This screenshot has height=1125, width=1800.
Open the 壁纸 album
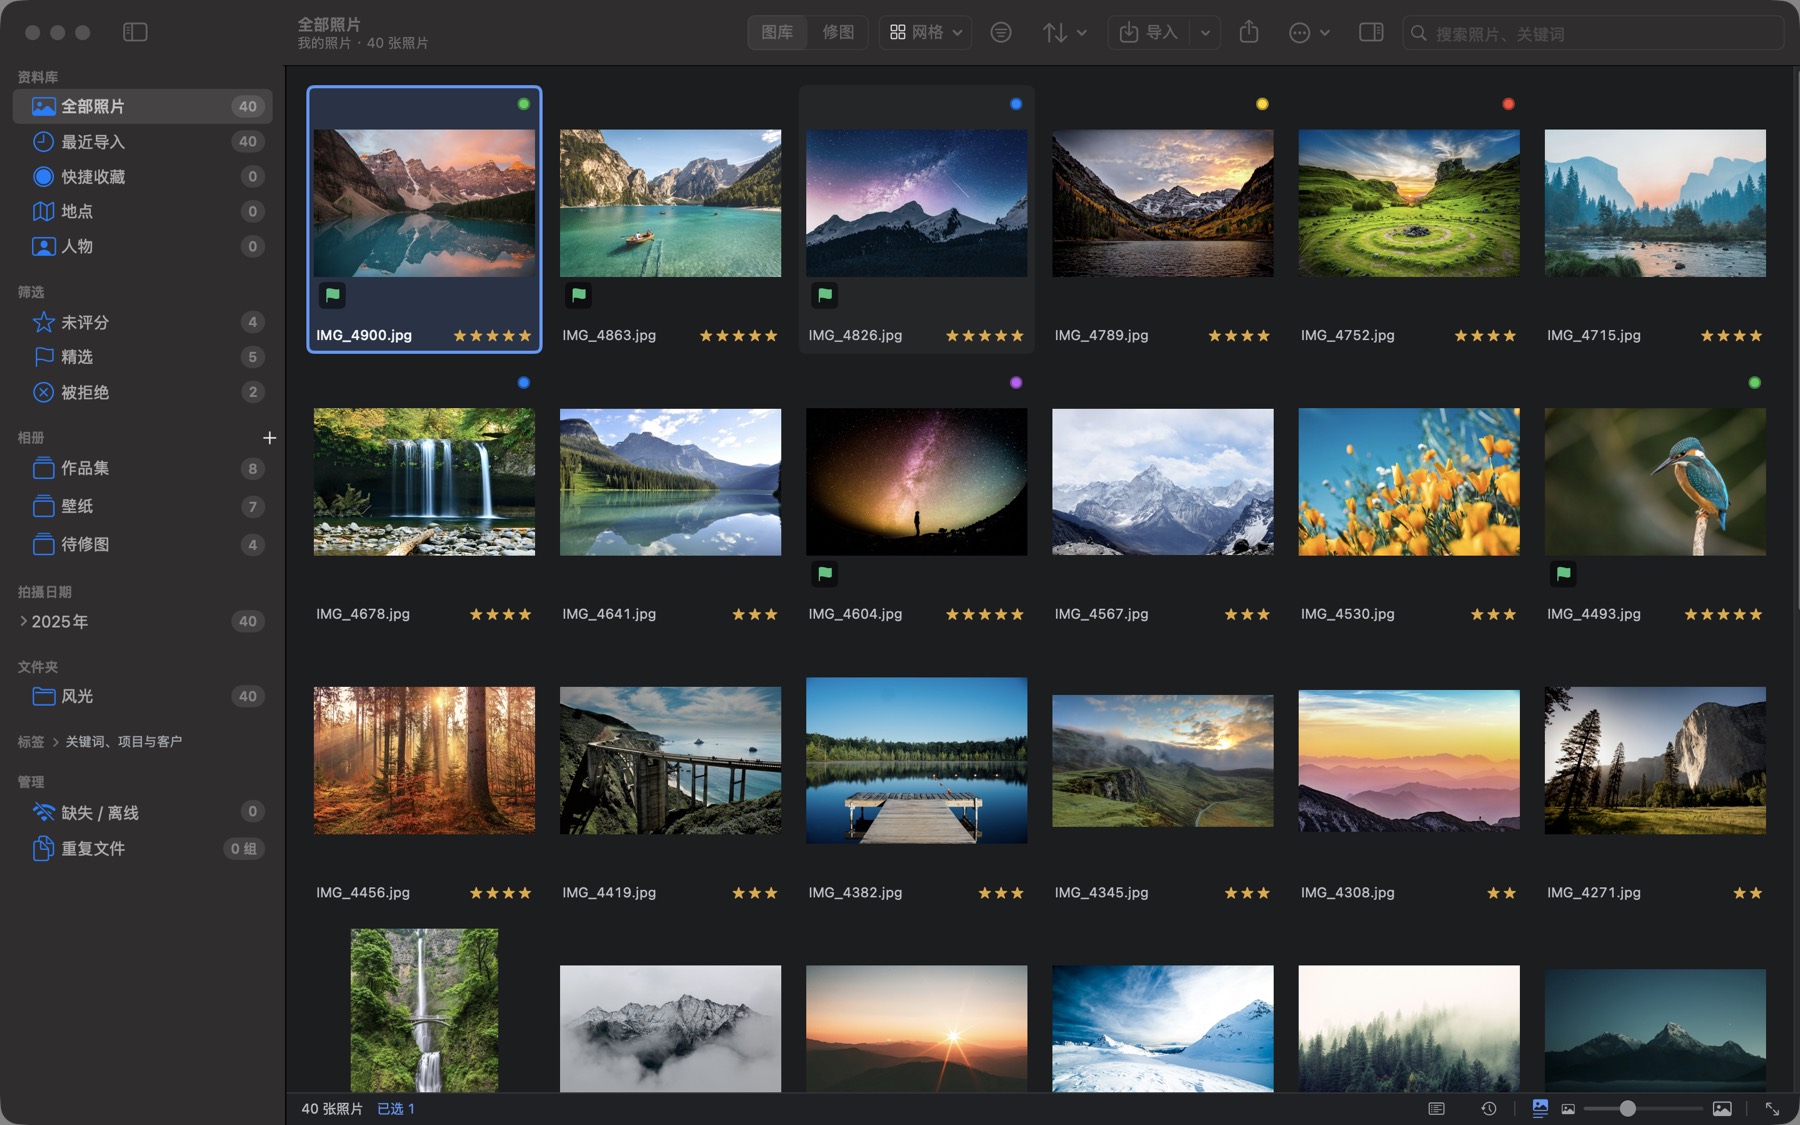pos(142,506)
